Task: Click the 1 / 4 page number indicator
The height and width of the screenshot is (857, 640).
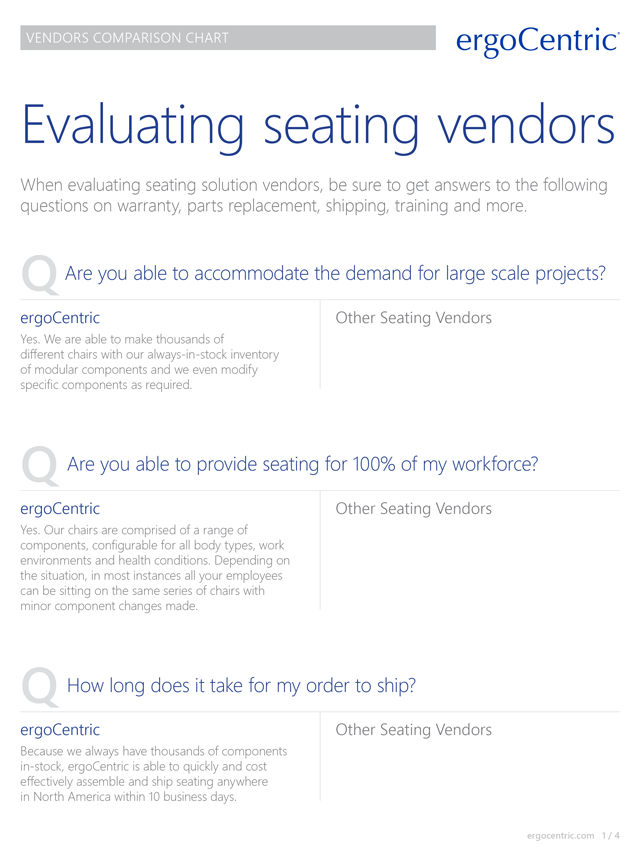Action: click(611, 835)
